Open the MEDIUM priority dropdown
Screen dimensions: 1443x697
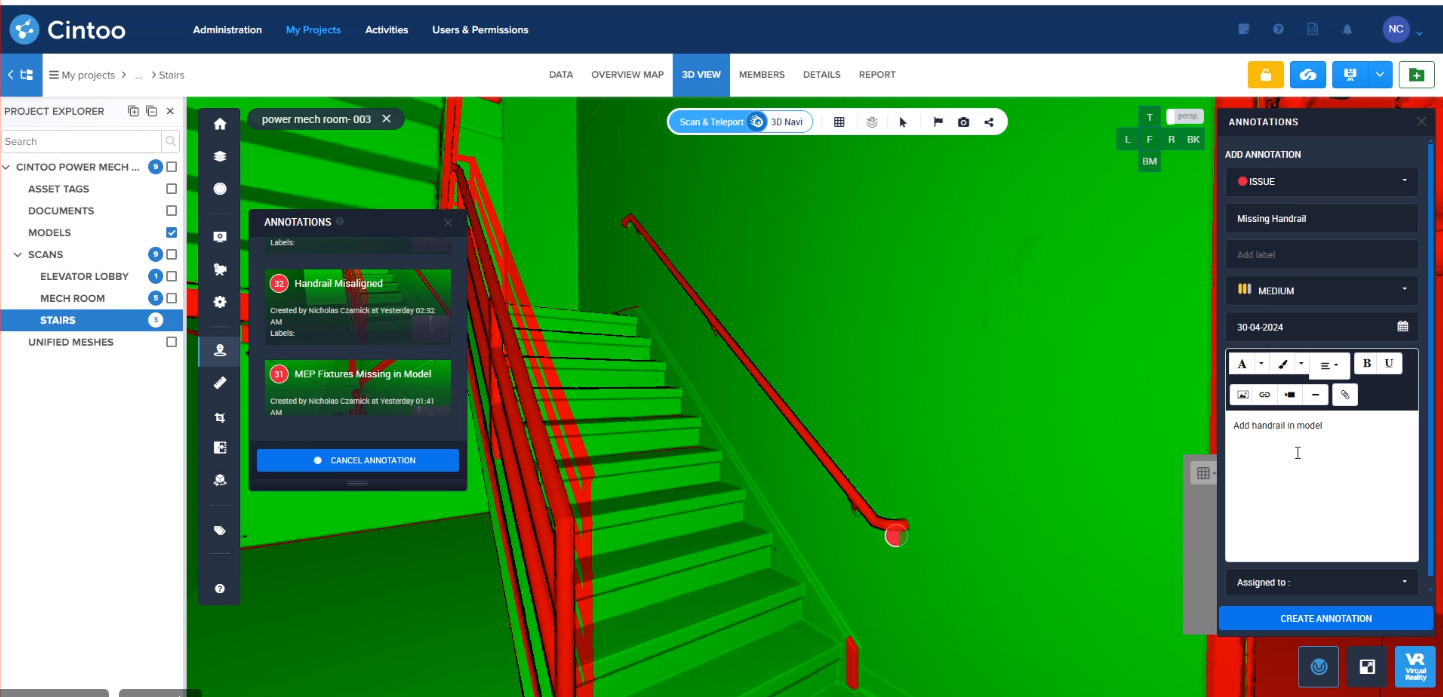1321,290
